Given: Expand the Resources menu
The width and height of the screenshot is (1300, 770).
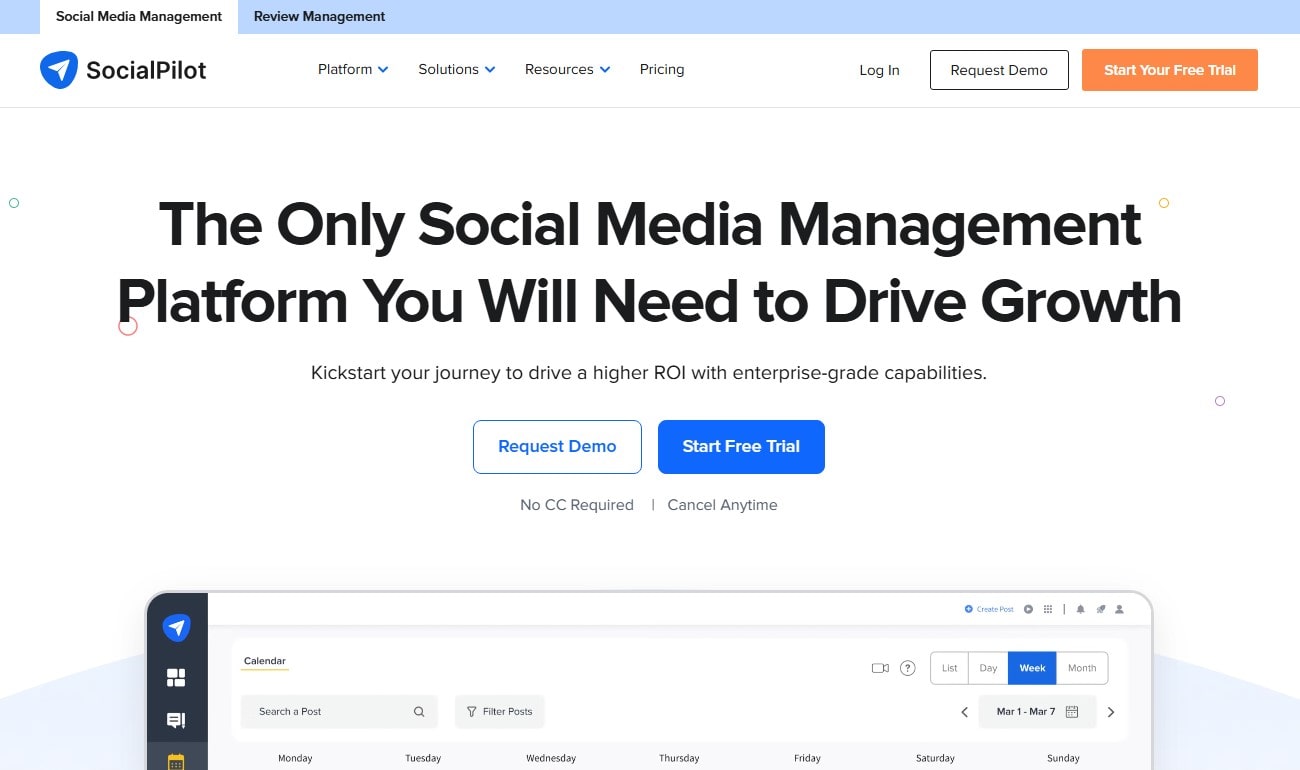Looking at the screenshot, I should 567,69.
